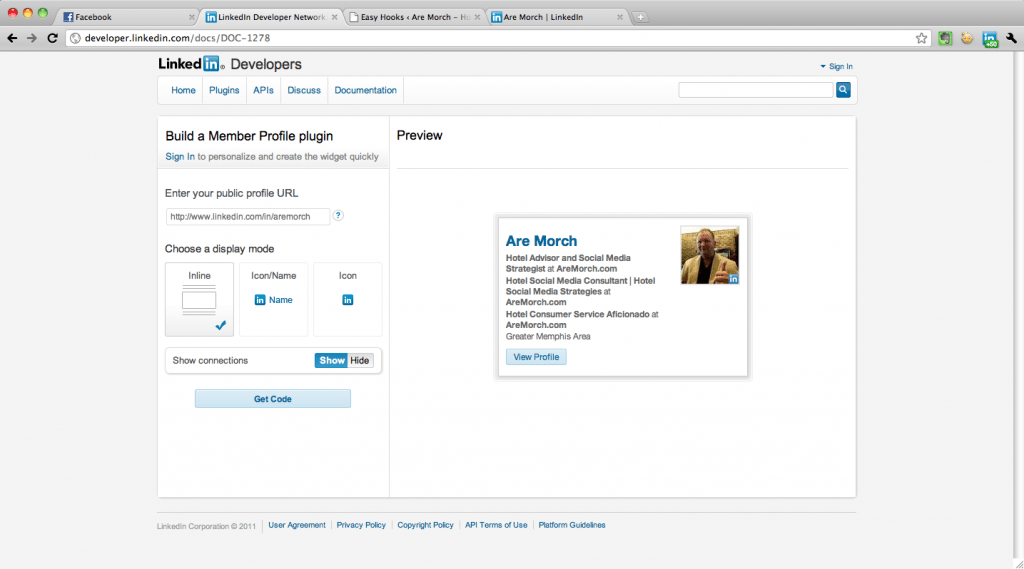Image resolution: width=1024 pixels, height=569 pixels.
Task: Set Show connections to Hide
Action: [x=360, y=361]
